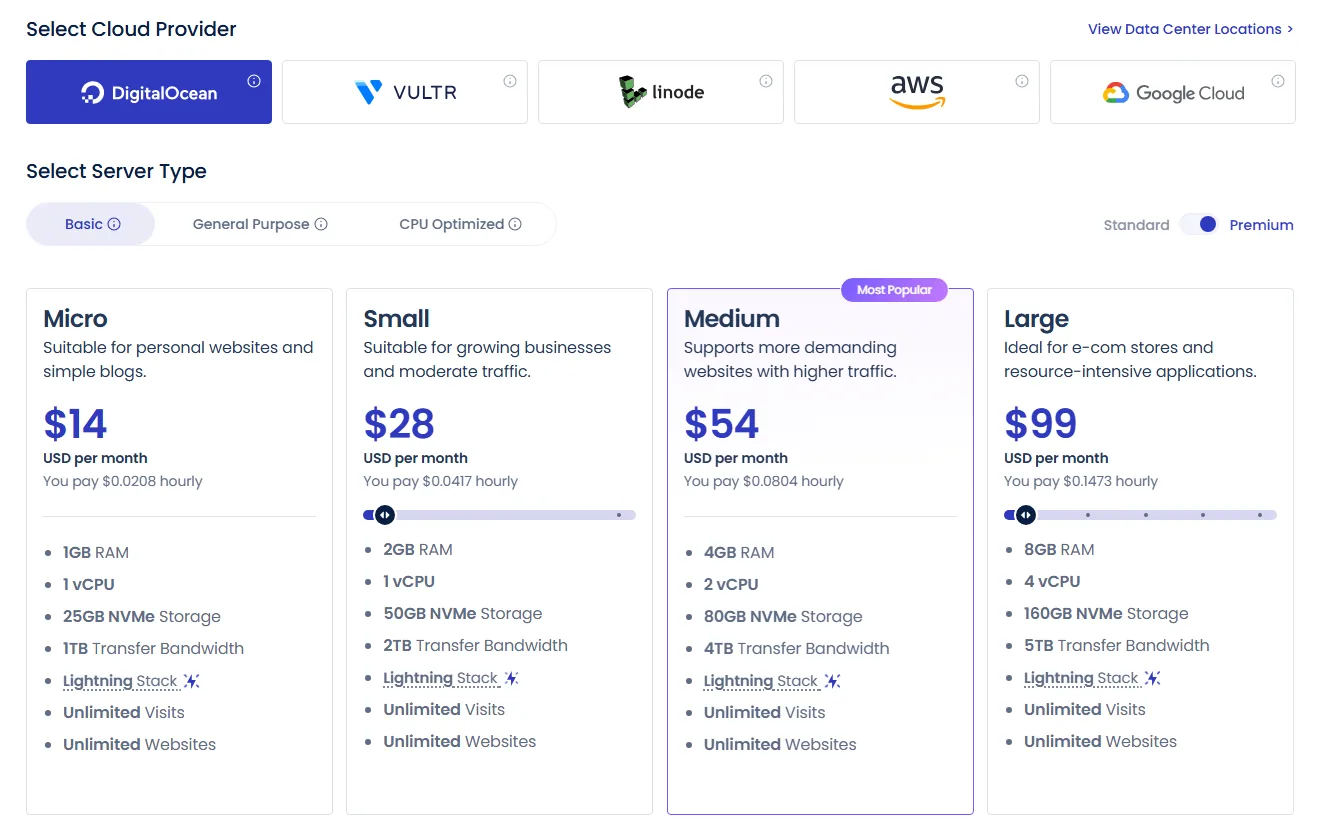Toggle the Standard/Premium switch
The height and width of the screenshot is (830, 1320).
pos(1199,224)
